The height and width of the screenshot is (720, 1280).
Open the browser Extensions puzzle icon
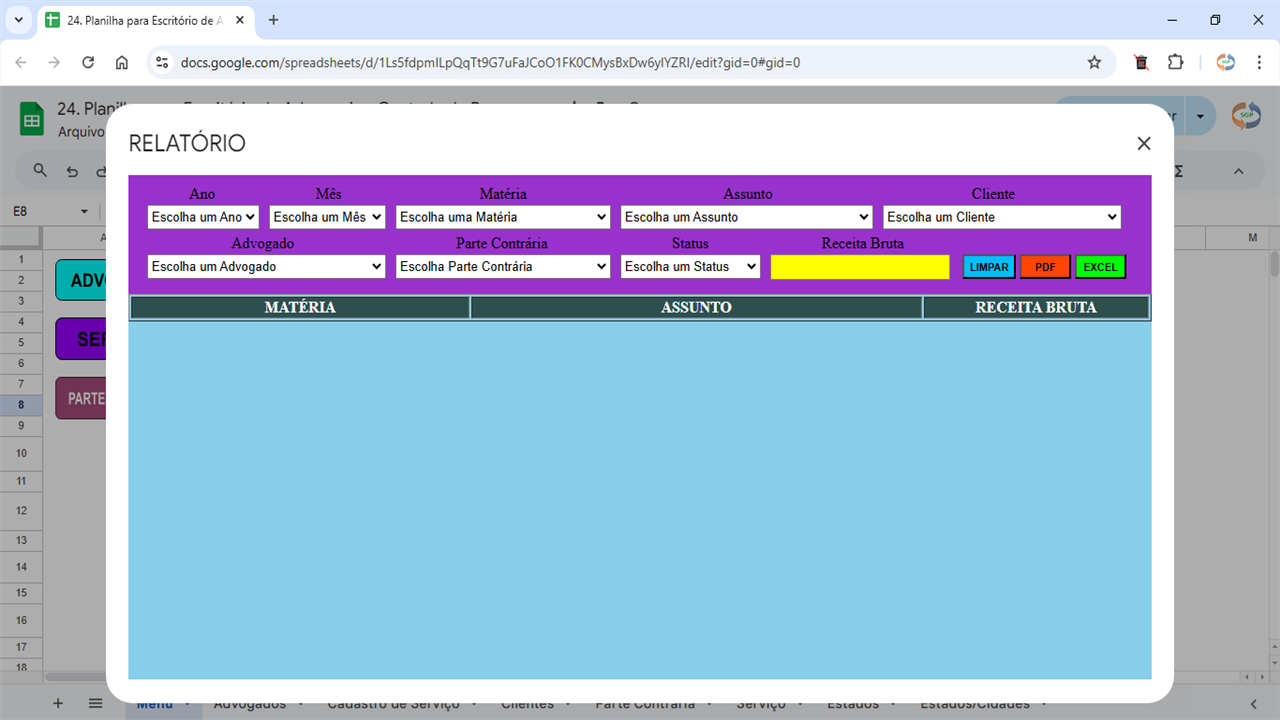[1175, 62]
